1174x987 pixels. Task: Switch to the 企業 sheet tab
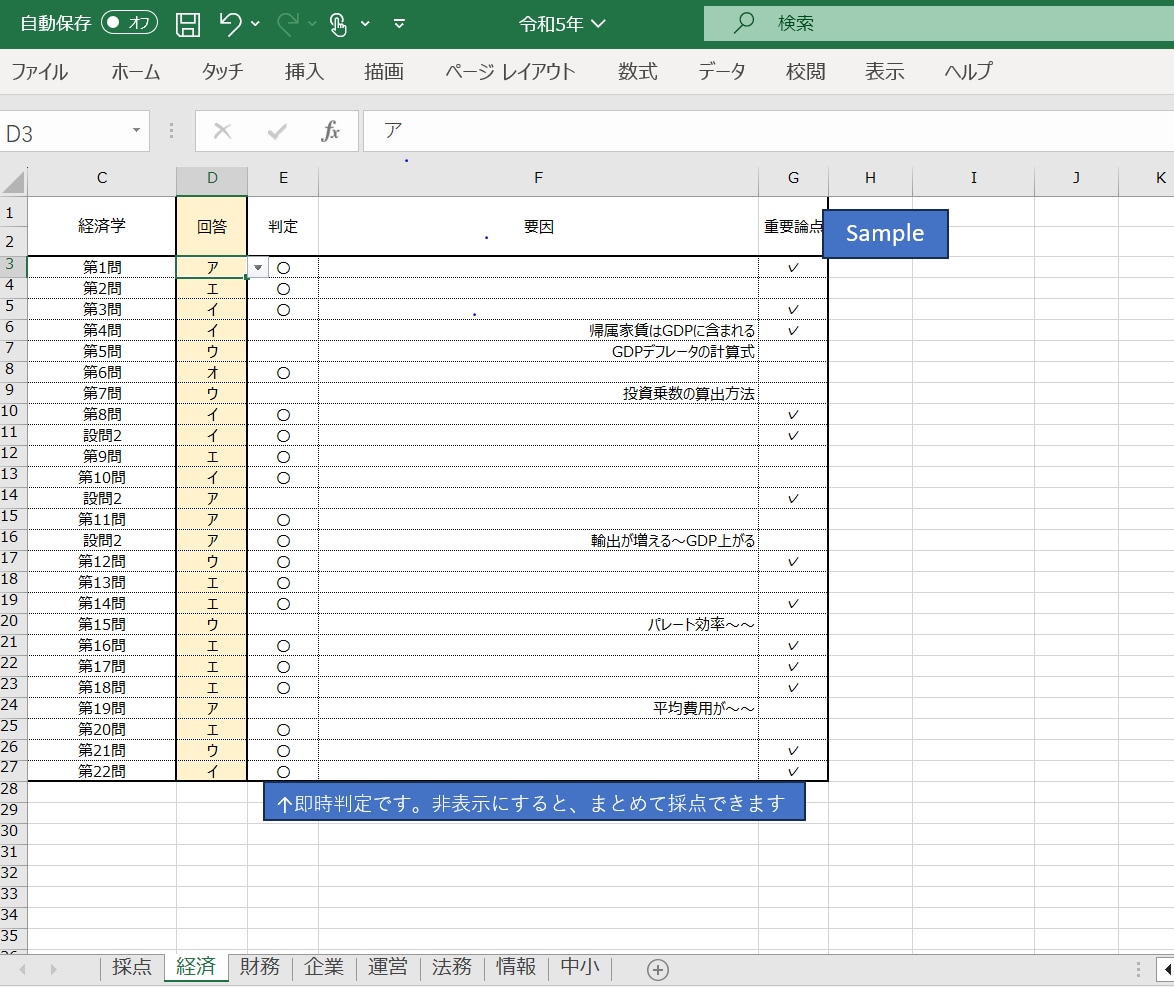pyautogui.click(x=323, y=968)
